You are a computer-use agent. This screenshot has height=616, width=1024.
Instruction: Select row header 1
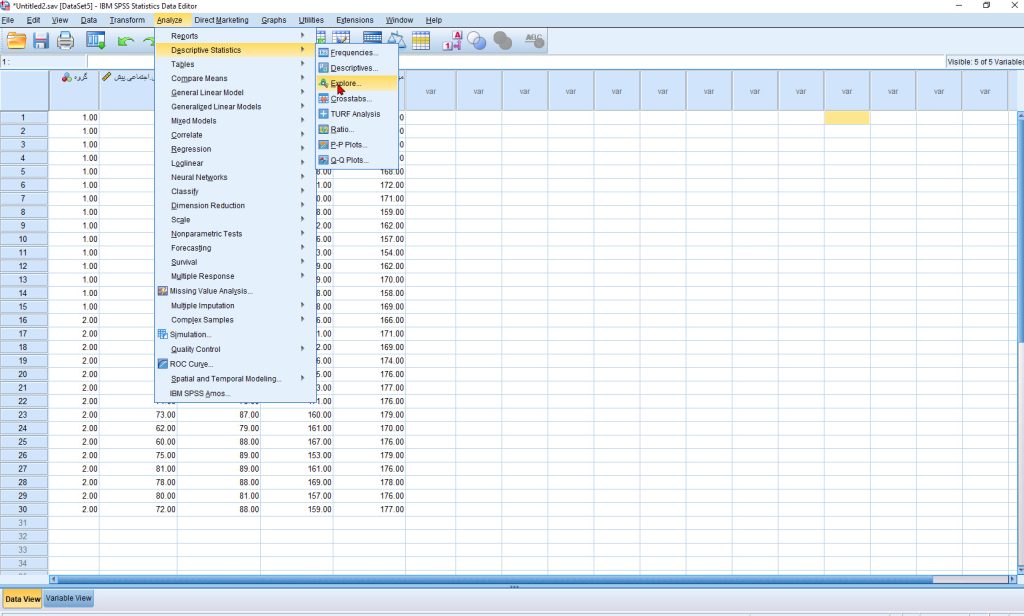pyautogui.click(x=24, y=118)
